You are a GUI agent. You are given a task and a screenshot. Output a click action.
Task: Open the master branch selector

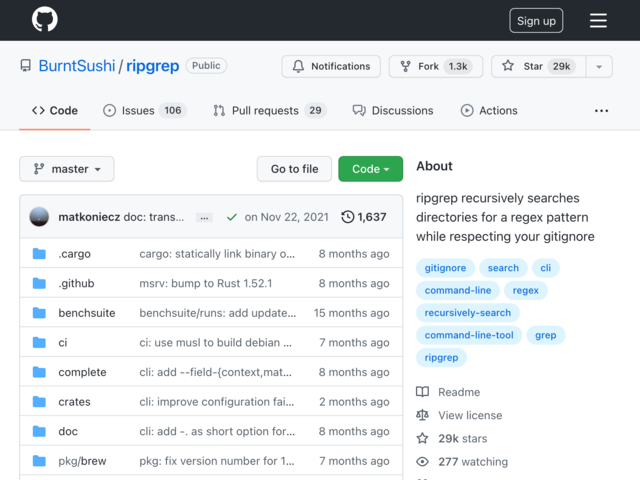click(67, 169)
